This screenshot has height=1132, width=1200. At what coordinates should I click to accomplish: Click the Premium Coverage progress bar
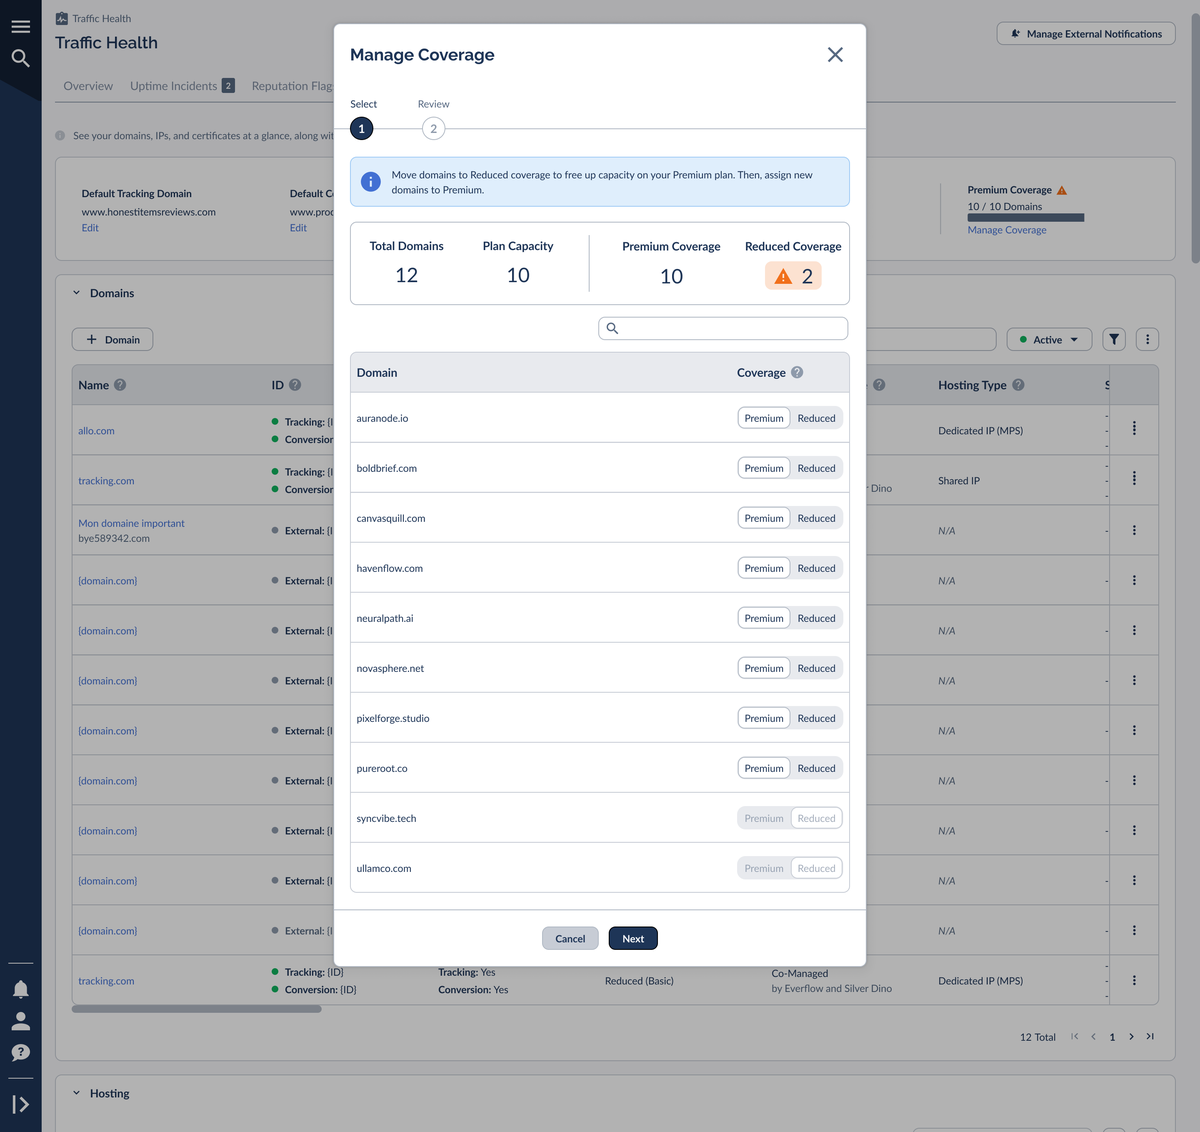[x=1026, y=217]
